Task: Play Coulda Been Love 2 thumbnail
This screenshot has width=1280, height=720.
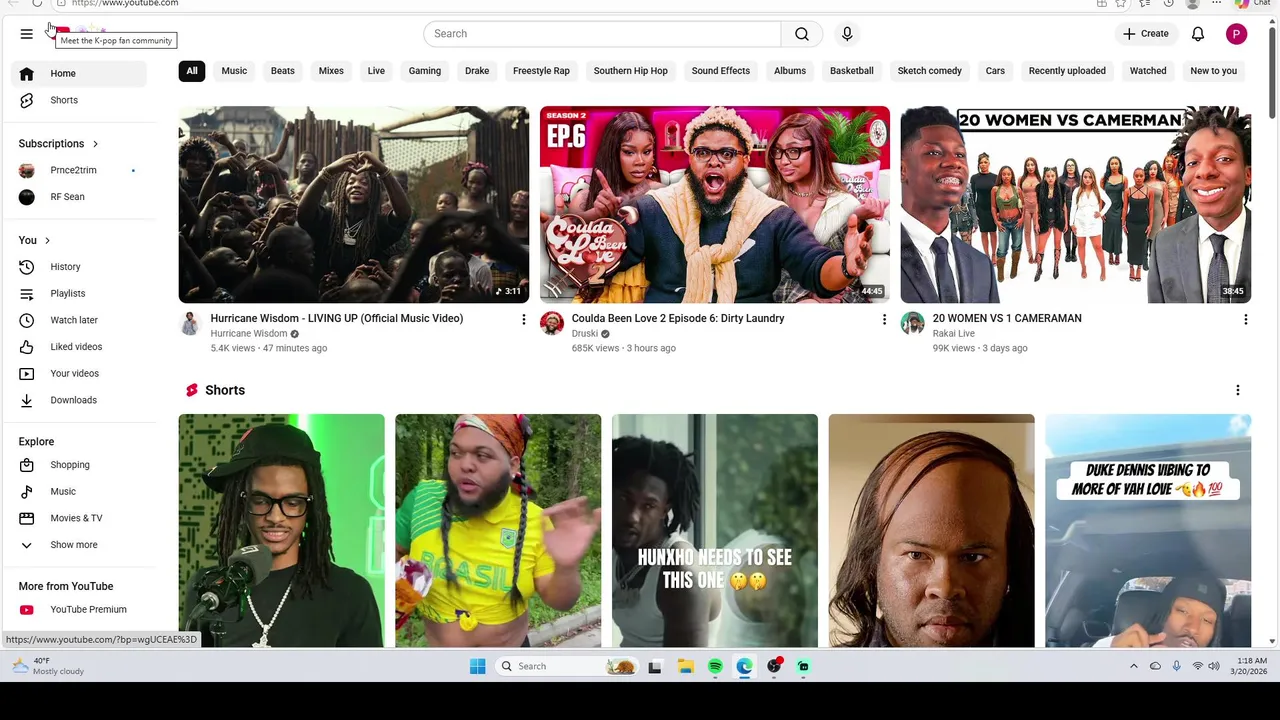Action: tap(715, 205)
